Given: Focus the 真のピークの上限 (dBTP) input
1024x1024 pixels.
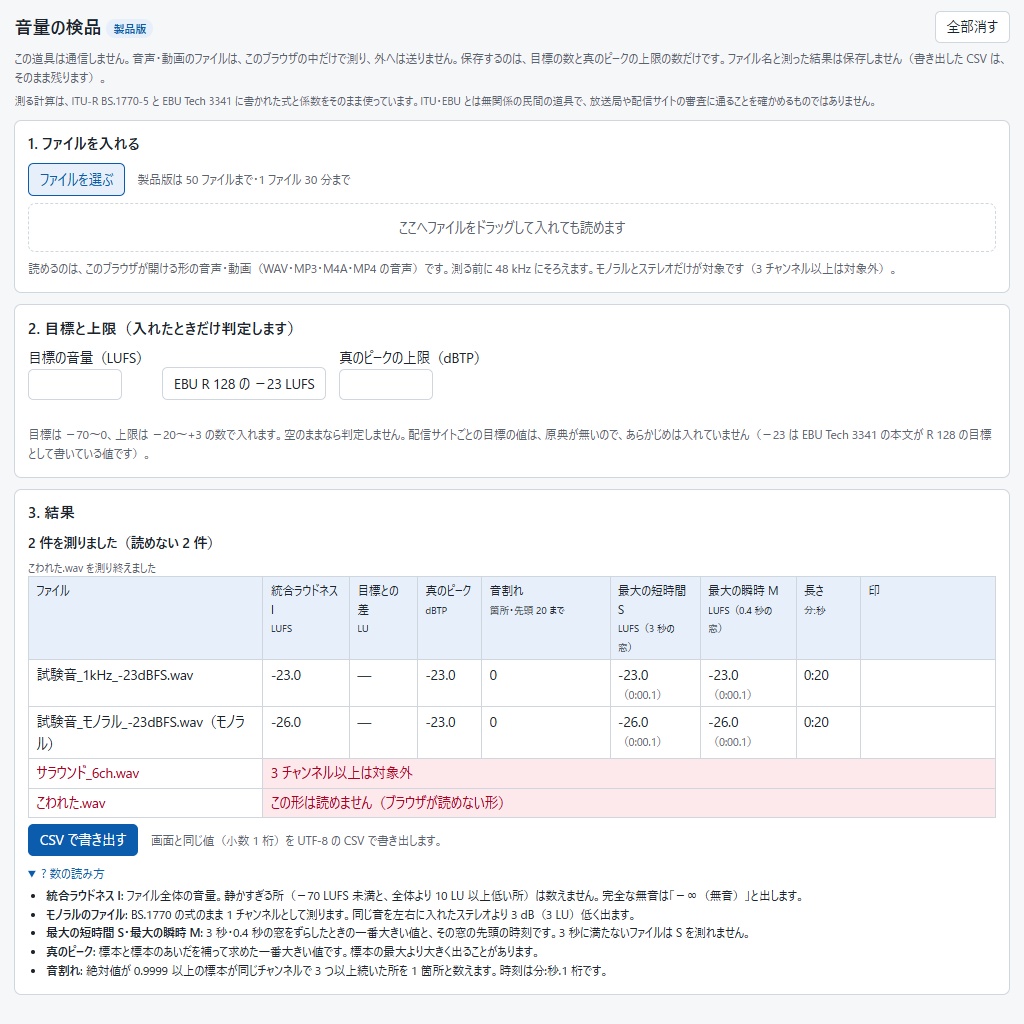Looking at the screenshot, I should (385, 384).
